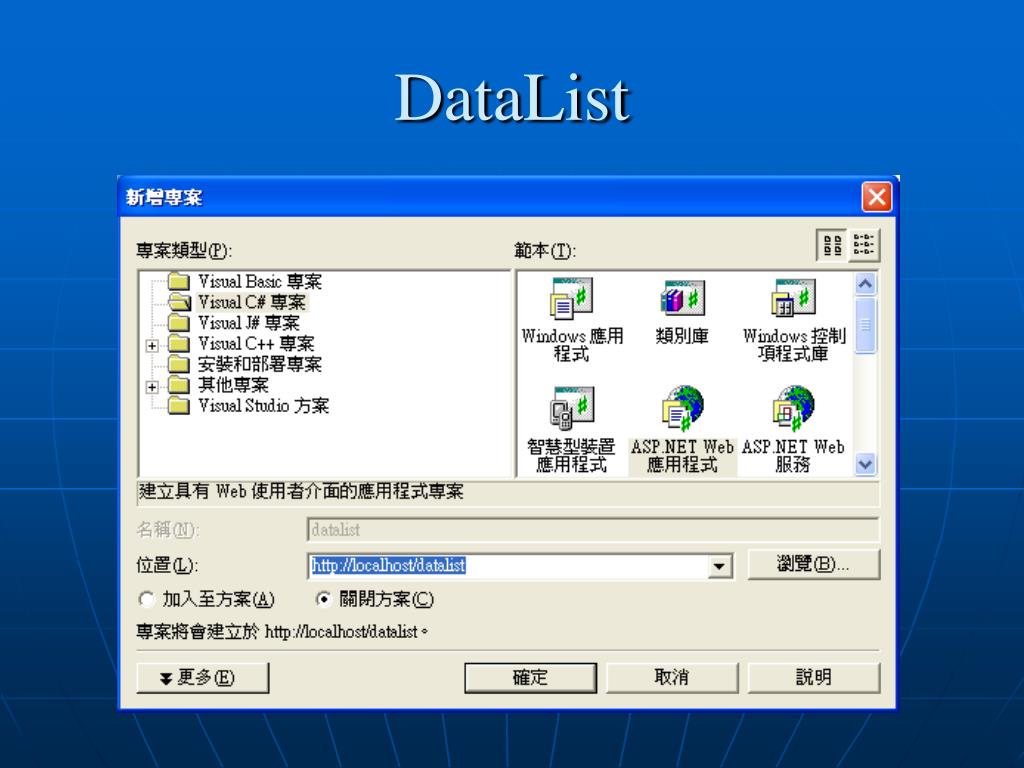Close the 新增專案 dialog
Image resolution: width=1024 pixels, height=768 pixels.
pos(876,197)
